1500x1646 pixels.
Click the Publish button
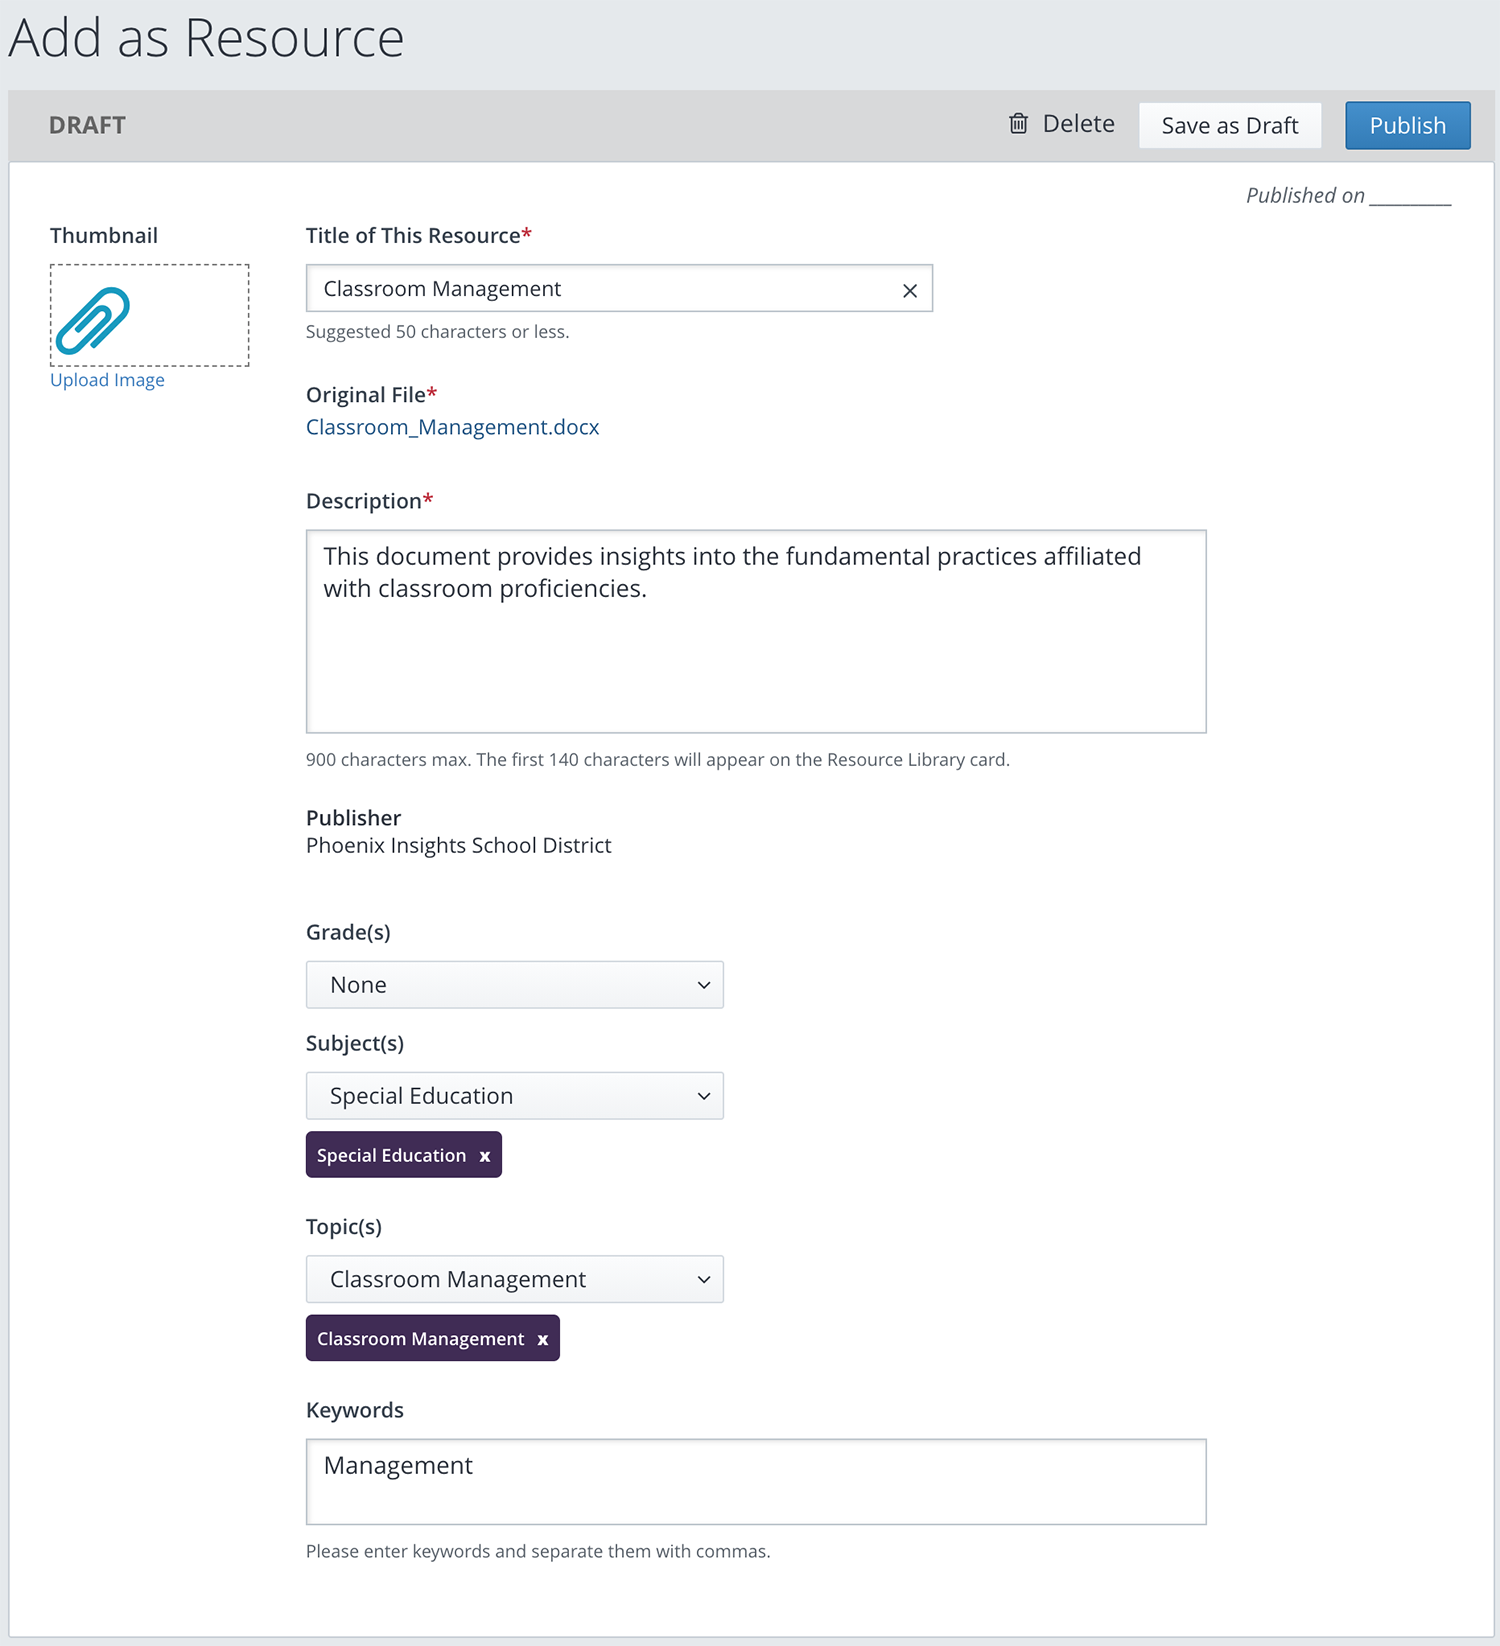point(1408,125)
